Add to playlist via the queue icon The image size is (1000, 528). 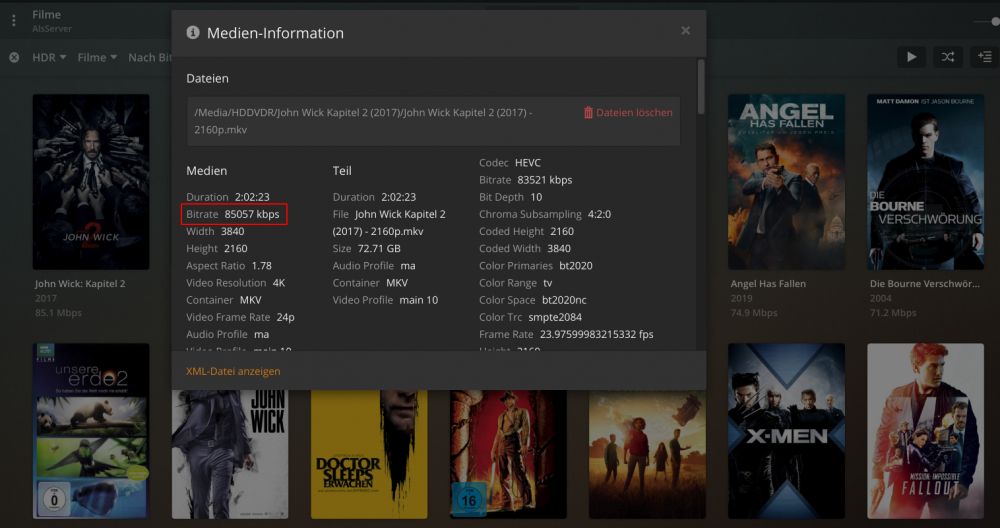tap(985, 57)
